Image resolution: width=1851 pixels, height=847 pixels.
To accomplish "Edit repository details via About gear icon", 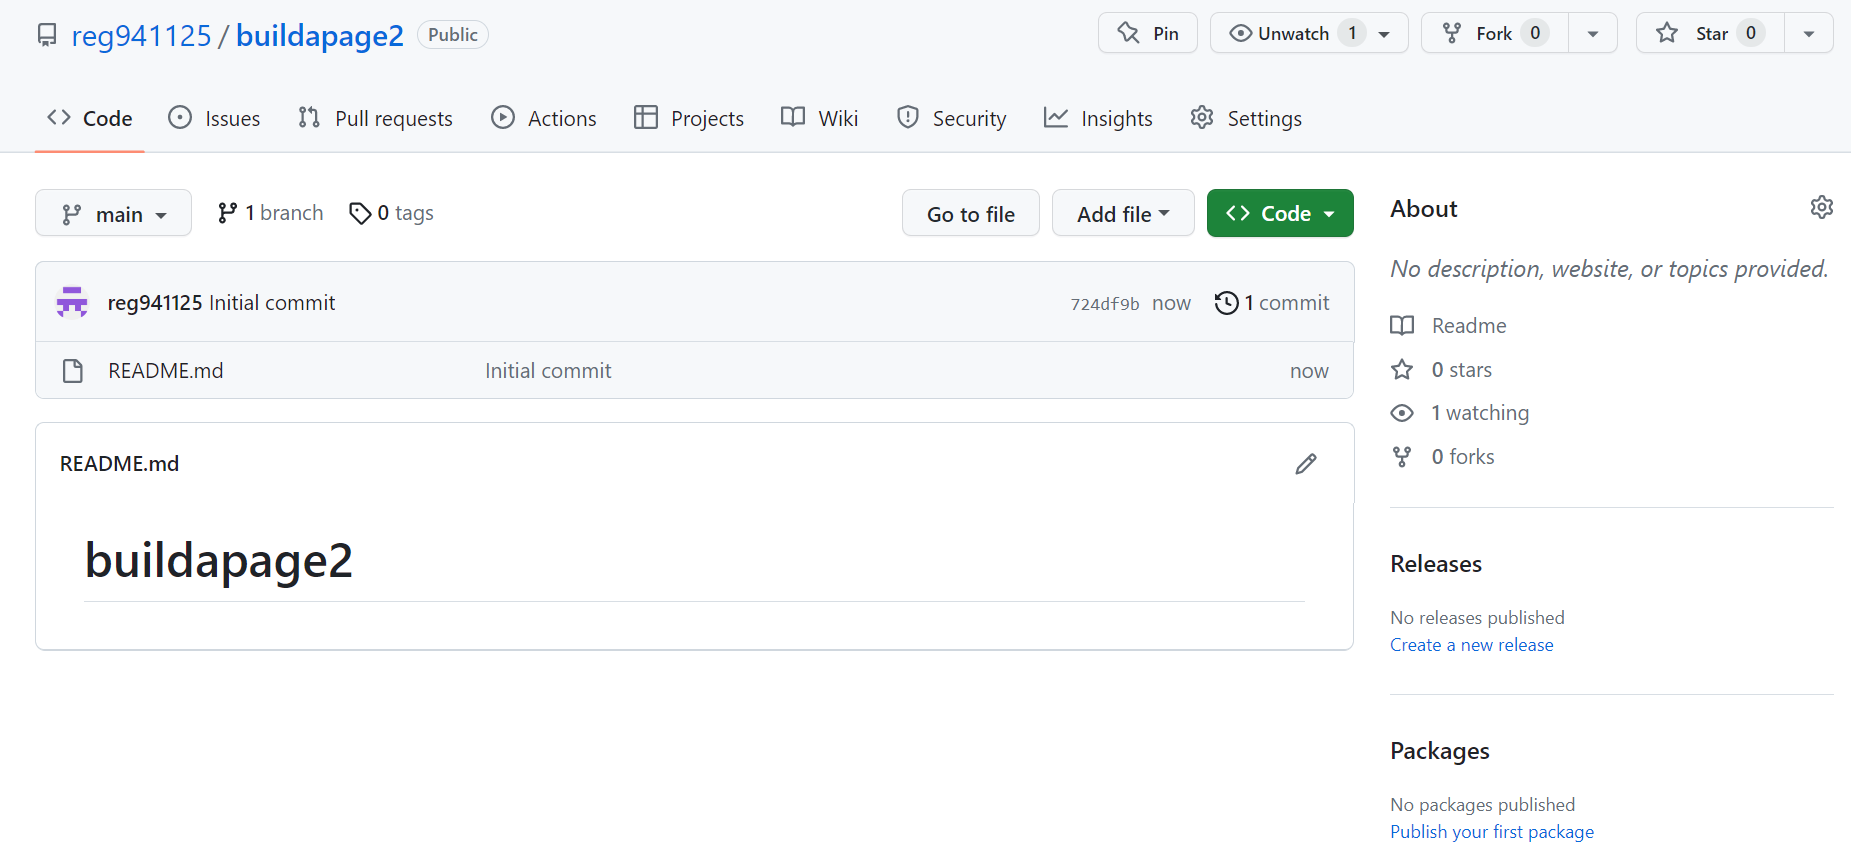I will click(x=1822, y=207).
